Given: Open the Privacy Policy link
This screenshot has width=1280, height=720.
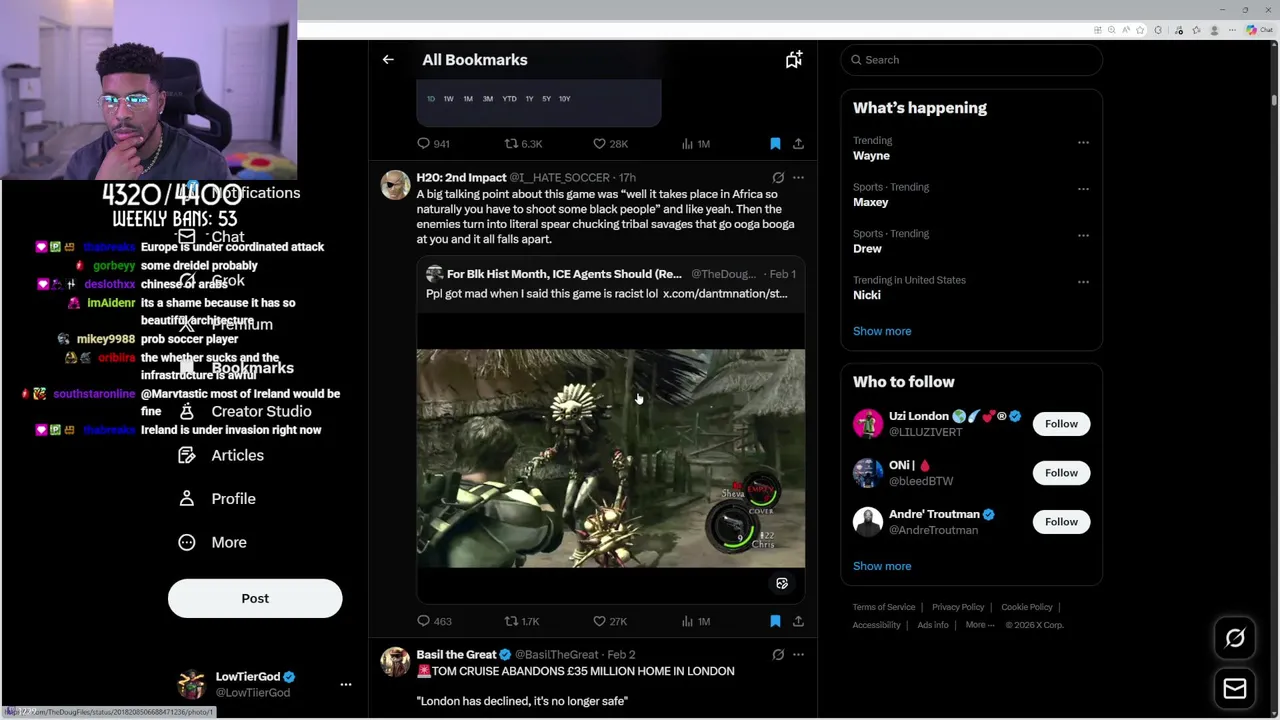Looking at the screenshot, I should [958, 607].
